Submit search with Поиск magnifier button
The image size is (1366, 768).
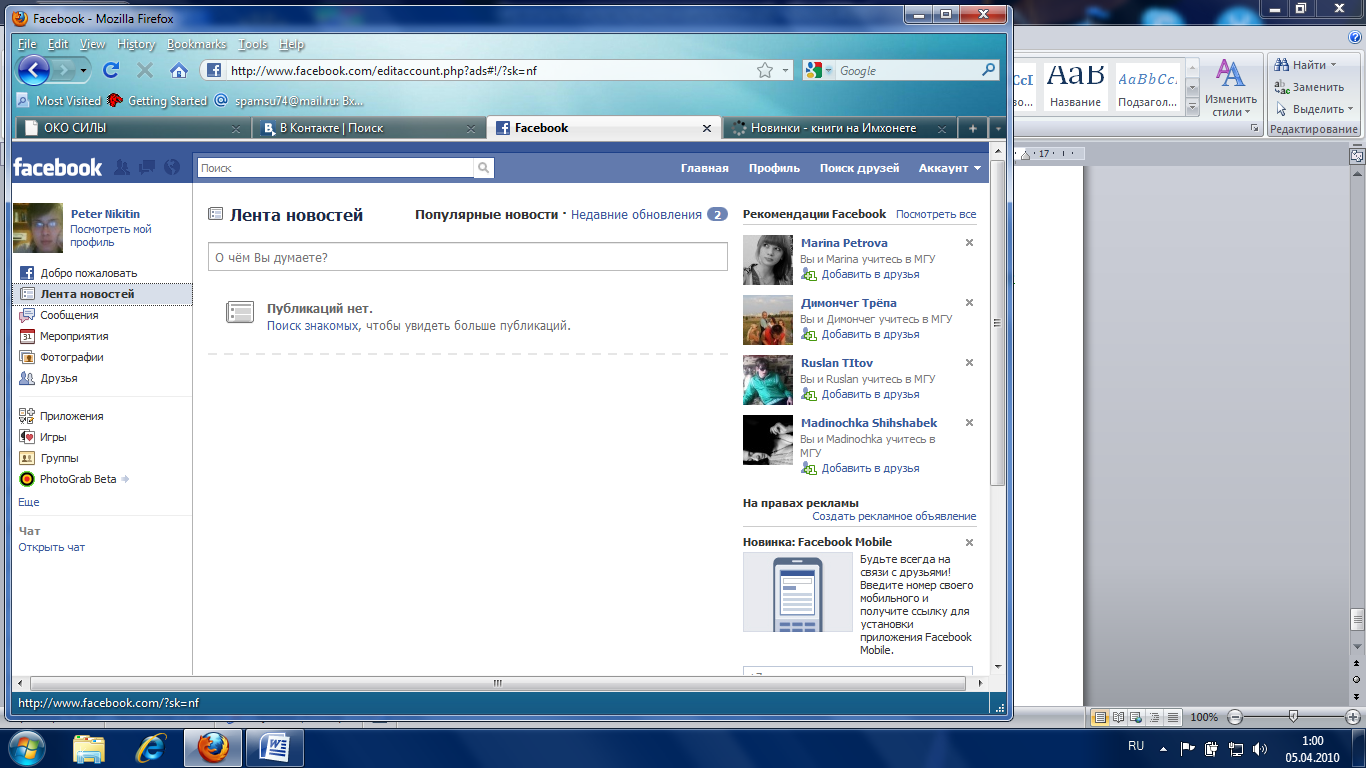click(483, 168)
